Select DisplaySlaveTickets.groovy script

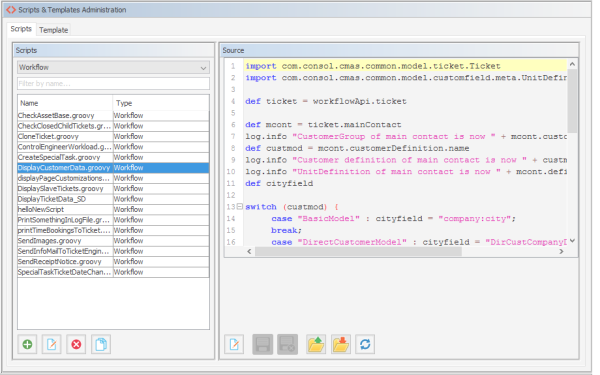113,189
